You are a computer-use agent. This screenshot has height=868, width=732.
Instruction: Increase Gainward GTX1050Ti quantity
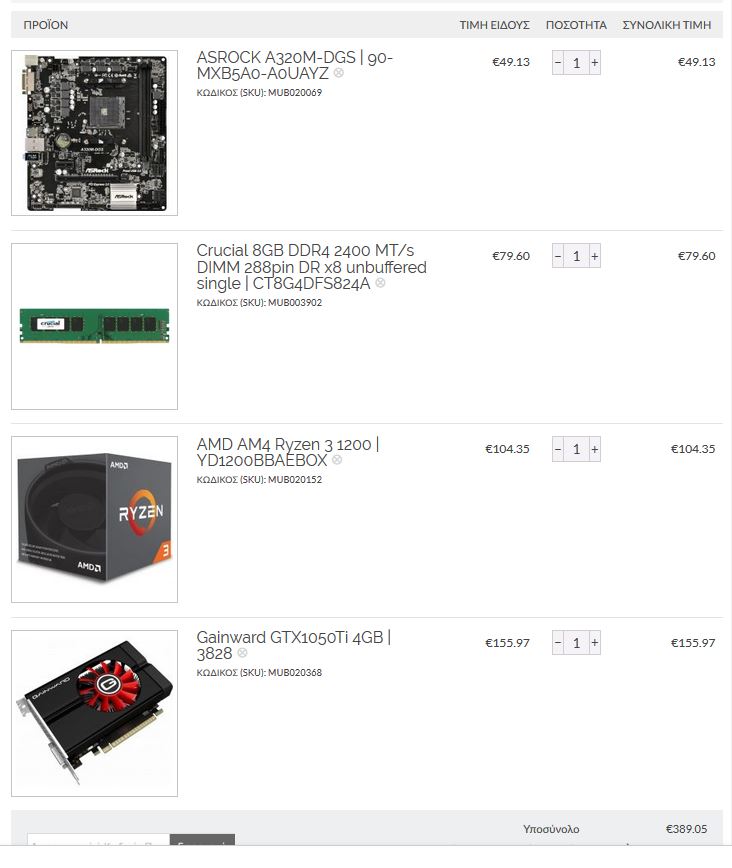click(594, 643)
